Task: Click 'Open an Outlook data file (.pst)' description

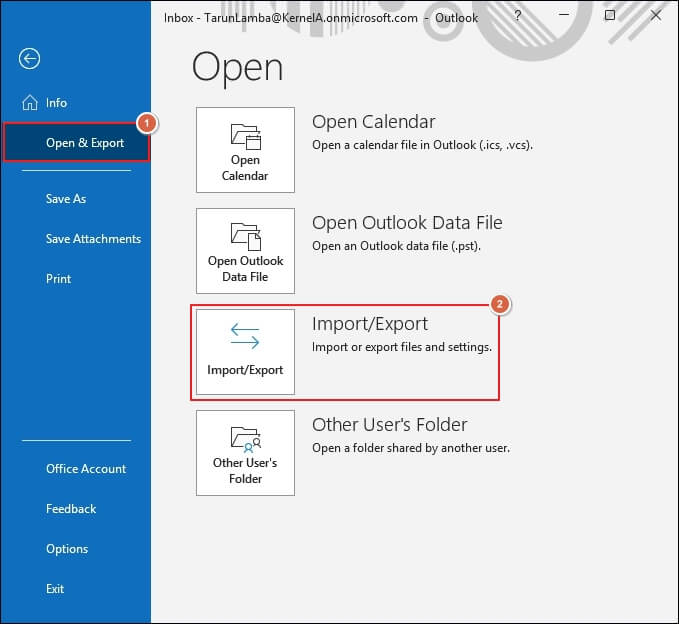Action: 396,246
